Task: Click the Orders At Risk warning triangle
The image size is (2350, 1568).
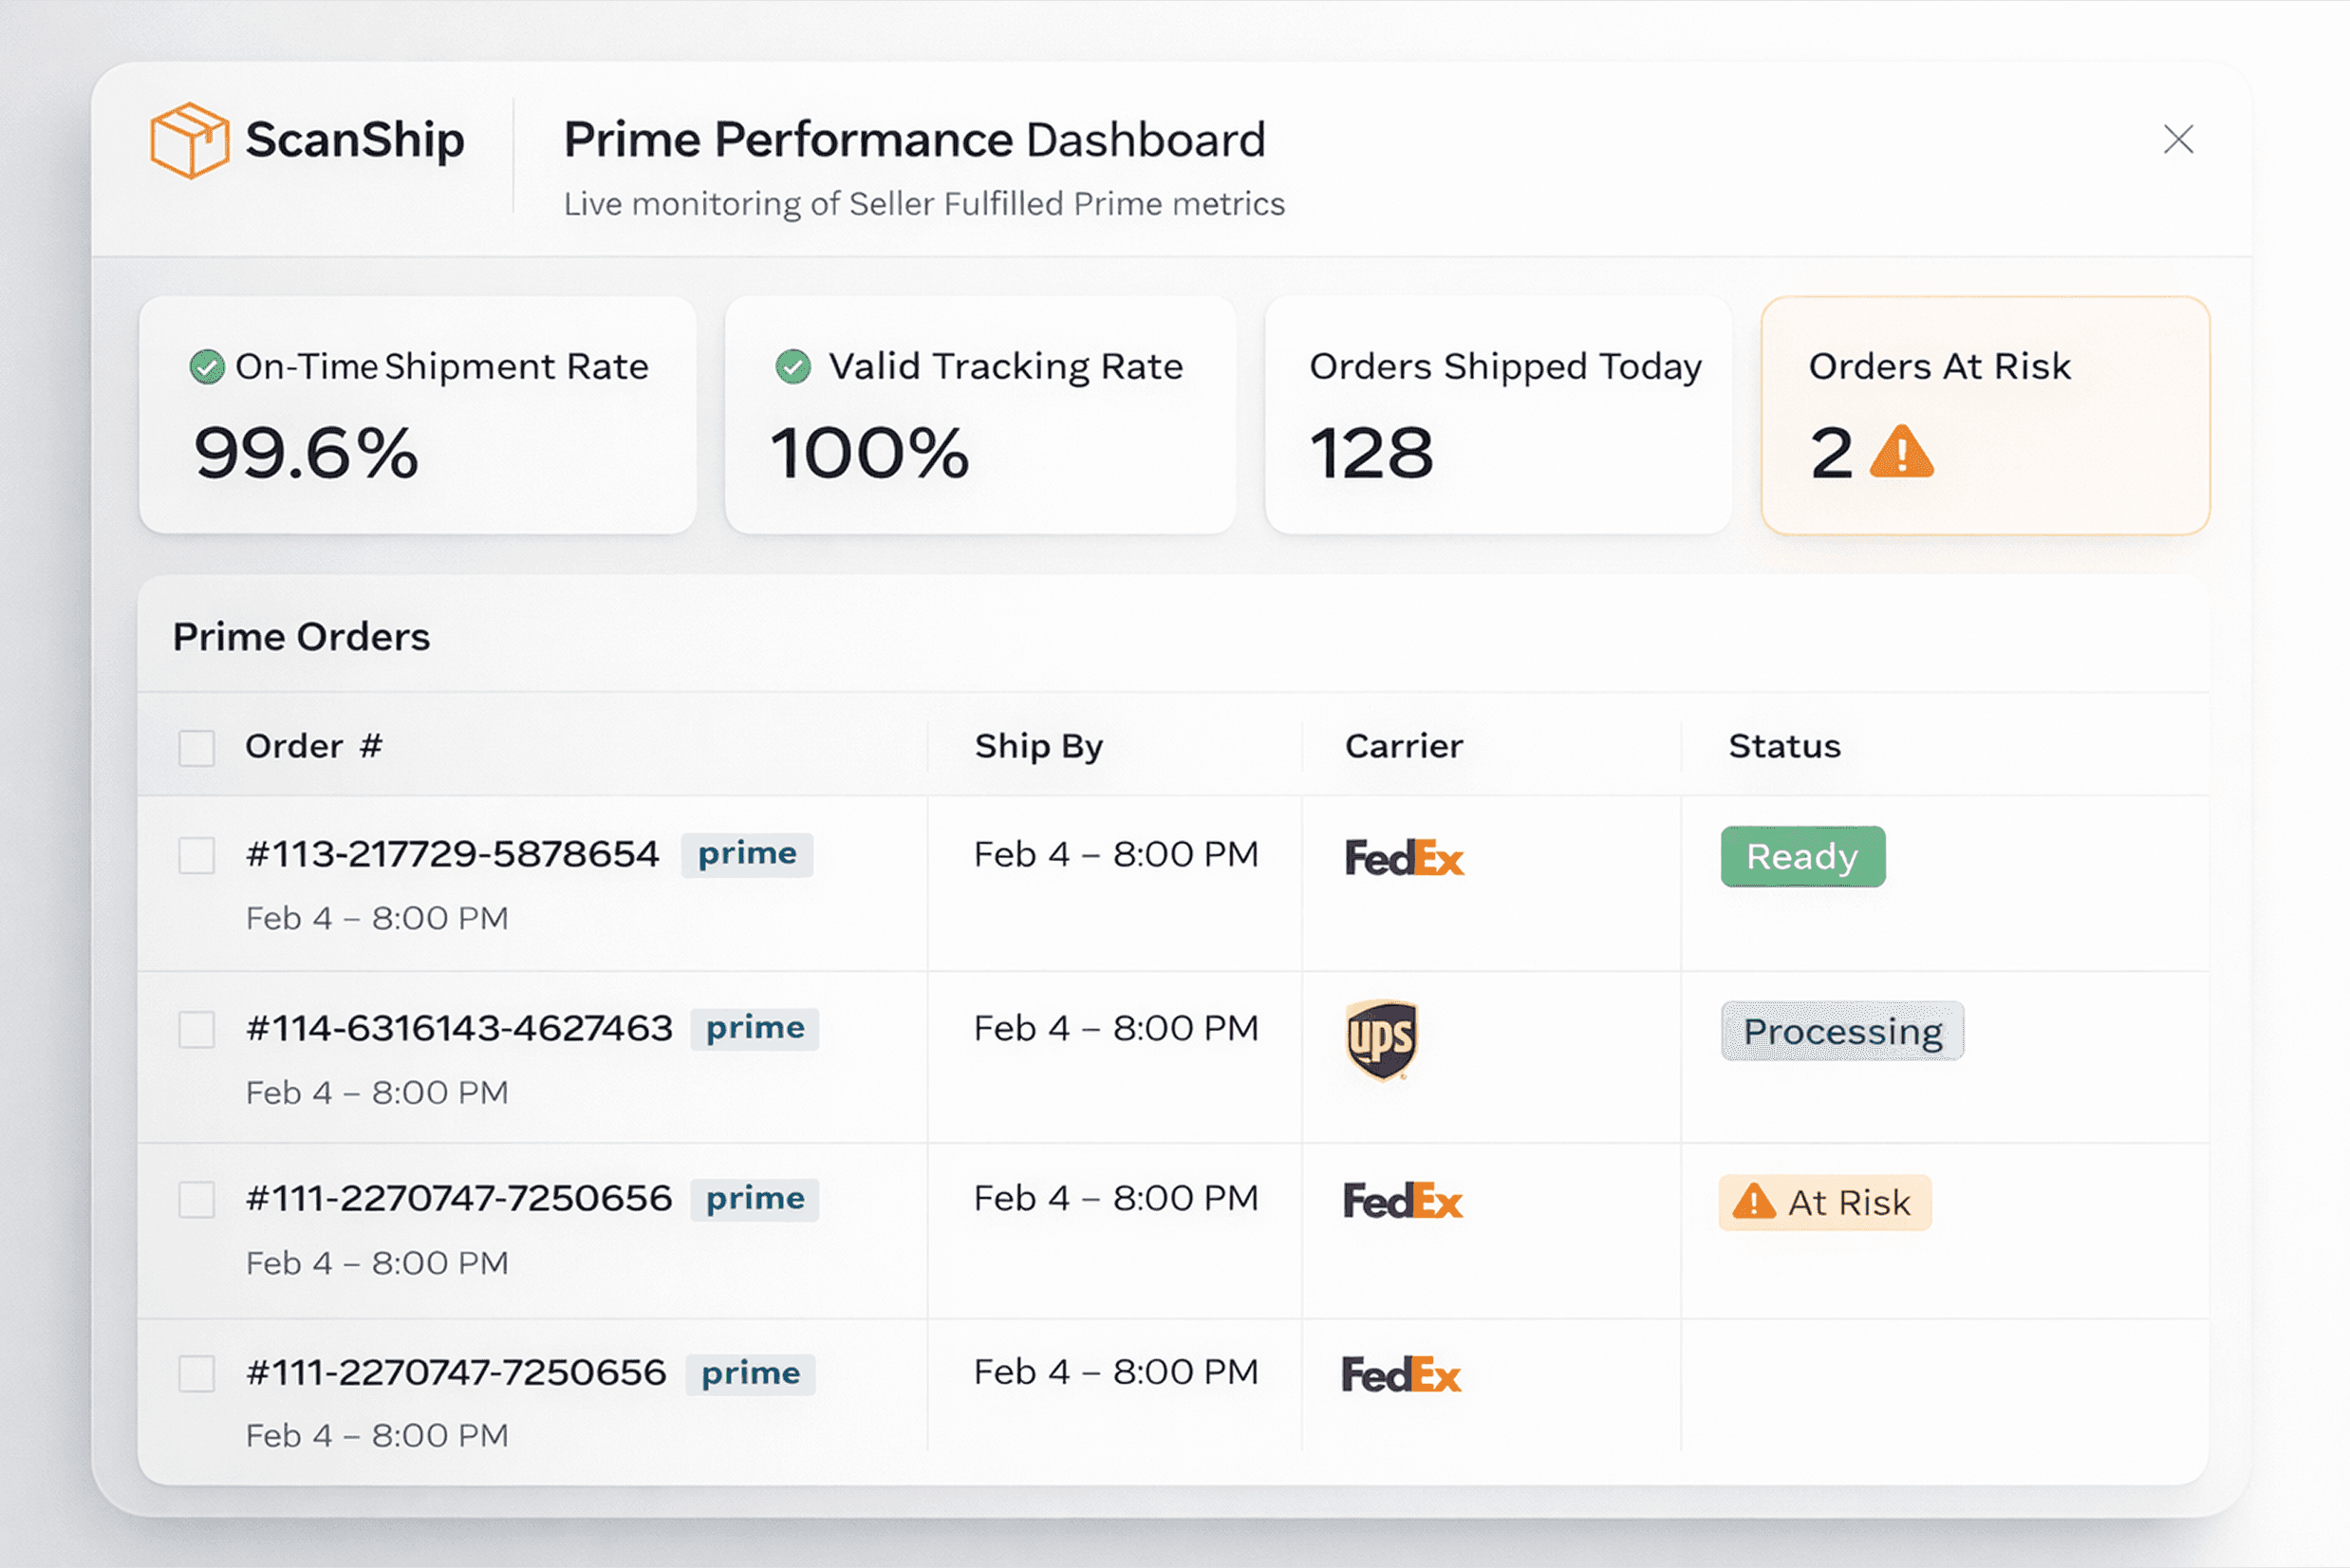Action: pos(1901,453)
